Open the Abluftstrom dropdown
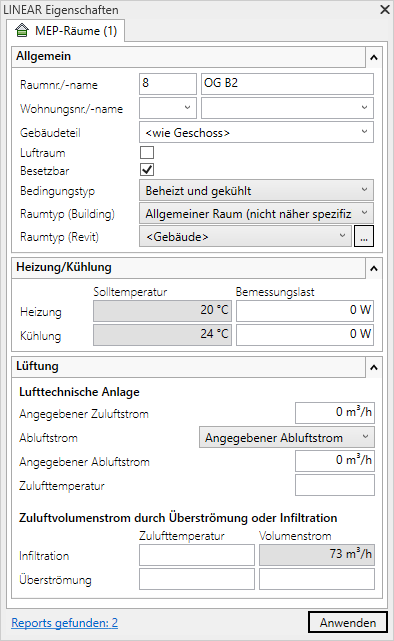Screen dimensions: 394x641 point(287,437)
